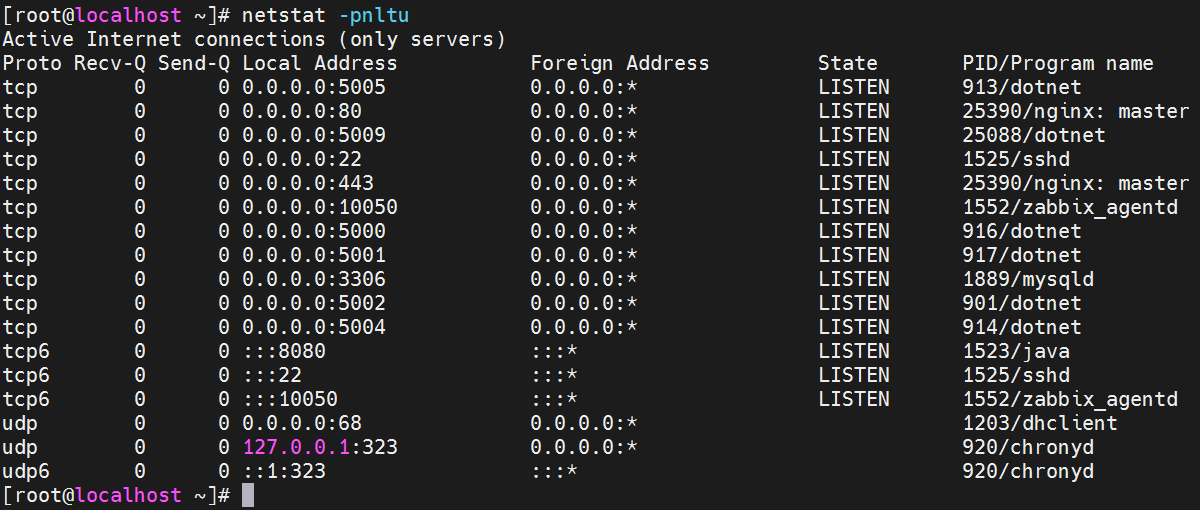
Task: Click the Local Address column header
Action: click(319, 63)
